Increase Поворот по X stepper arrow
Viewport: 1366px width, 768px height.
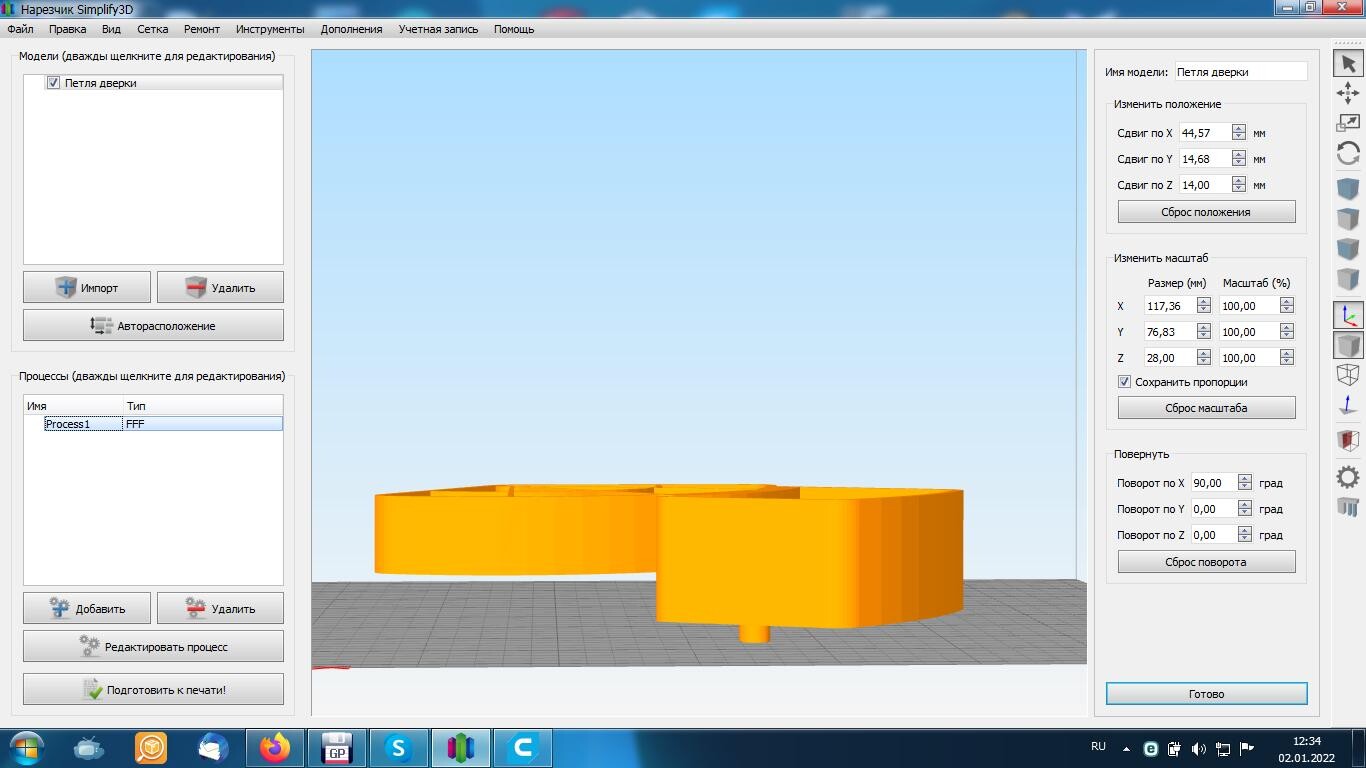(x=1244, y=478)
